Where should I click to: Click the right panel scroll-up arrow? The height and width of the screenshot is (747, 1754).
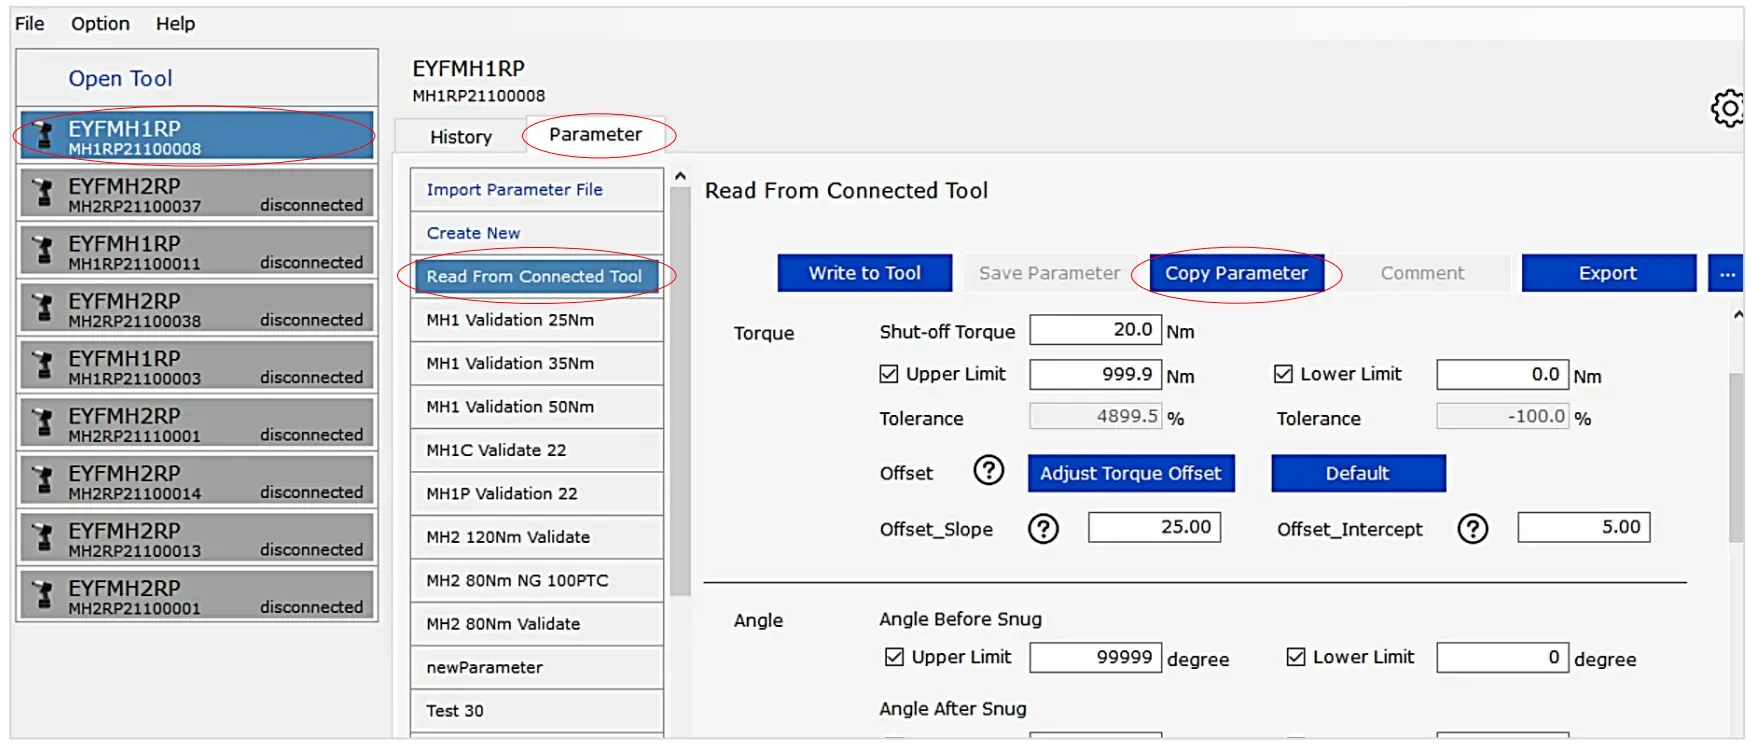click(x=1738, y=315)
